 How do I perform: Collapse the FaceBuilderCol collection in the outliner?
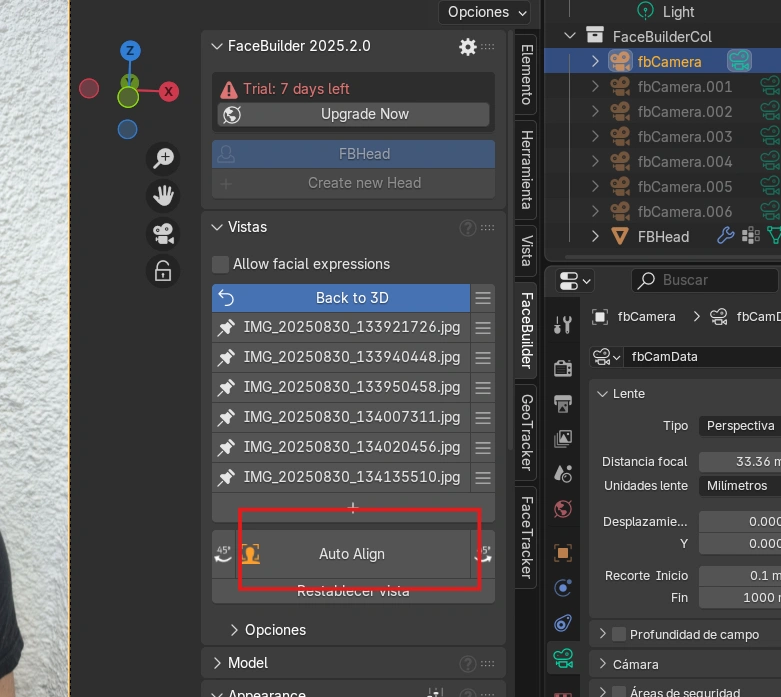570,36
